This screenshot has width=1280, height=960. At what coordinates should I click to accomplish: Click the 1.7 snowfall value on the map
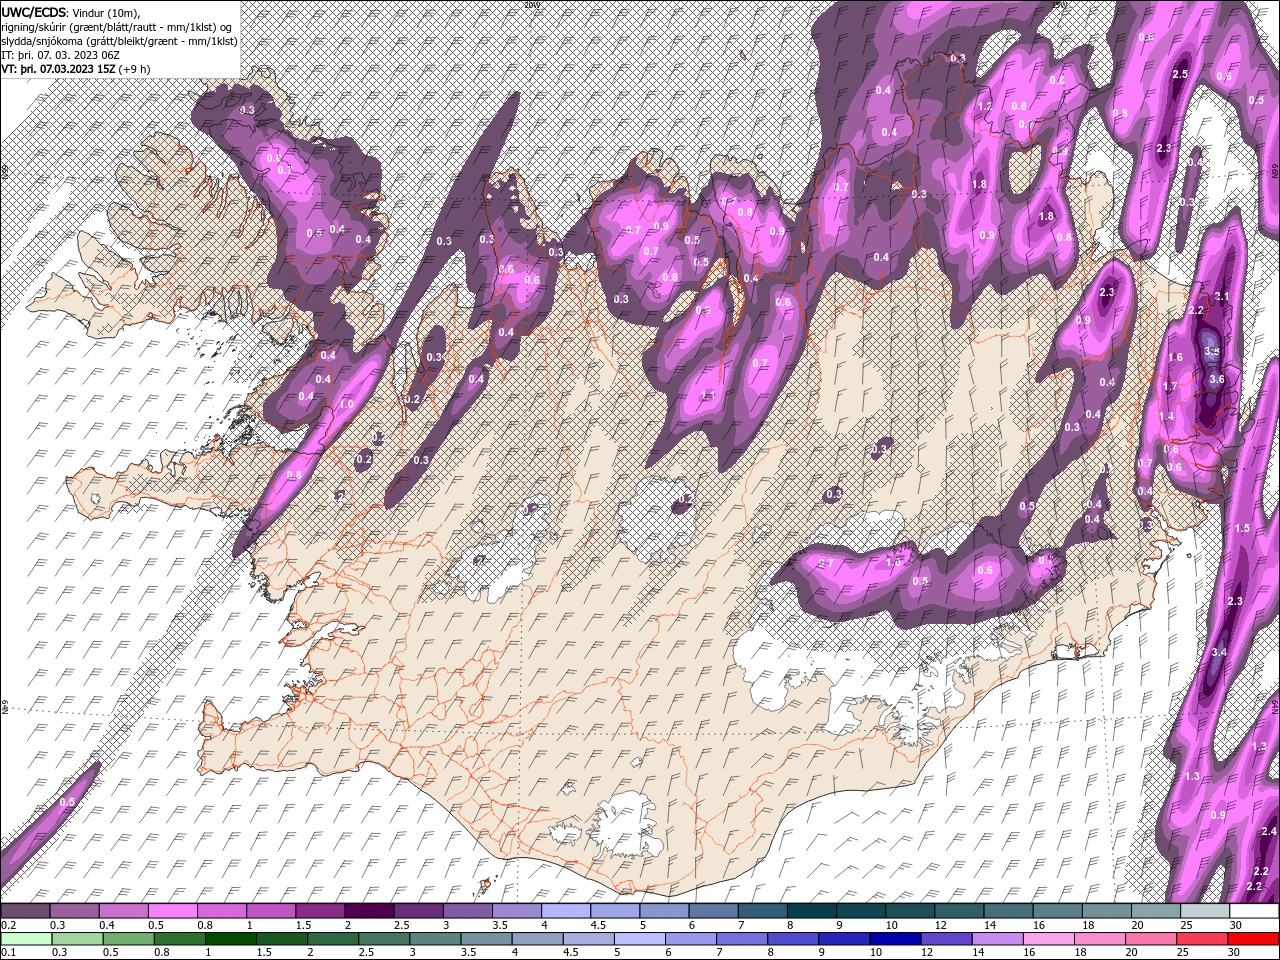click(1171, 386)
